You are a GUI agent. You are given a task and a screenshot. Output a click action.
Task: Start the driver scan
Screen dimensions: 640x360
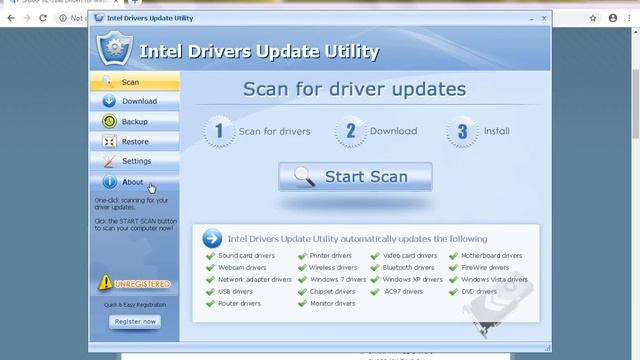(x=355, y=177)
